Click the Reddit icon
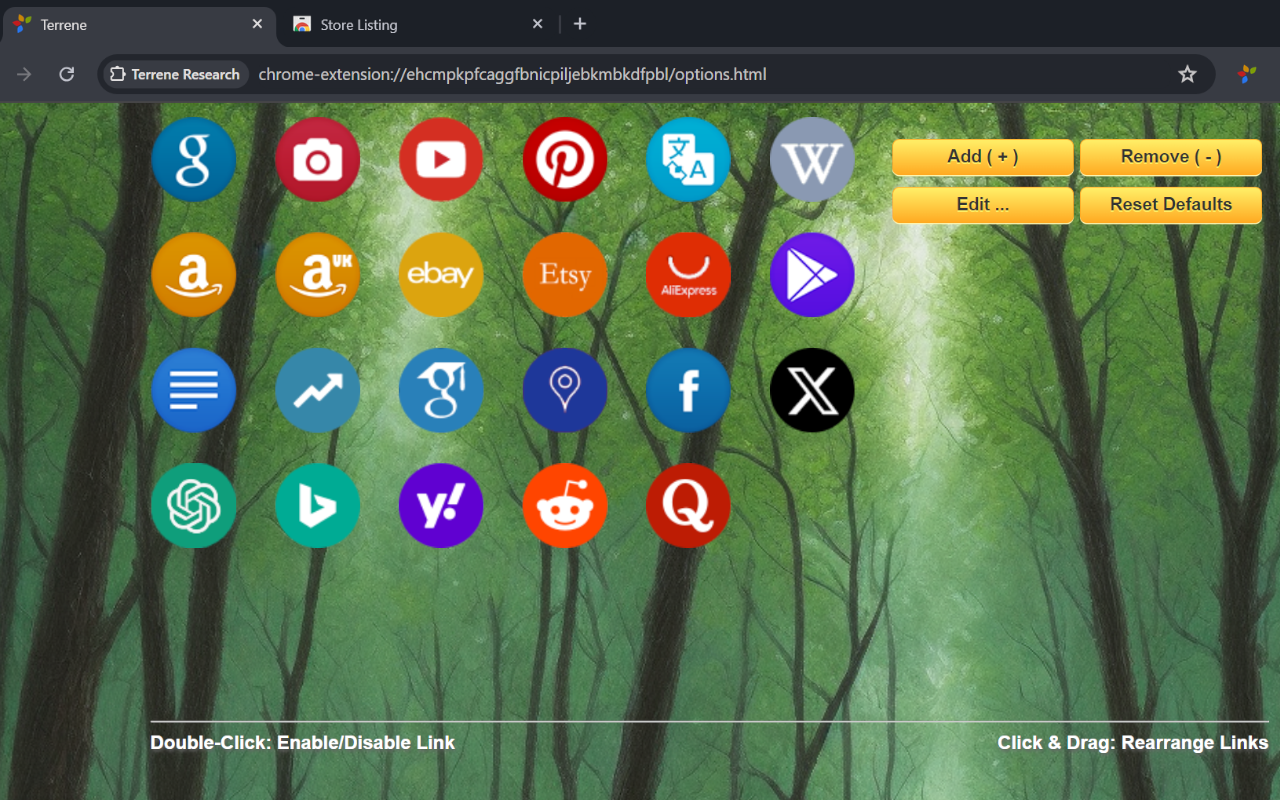The image size is (1280, 800). [565, 505]
